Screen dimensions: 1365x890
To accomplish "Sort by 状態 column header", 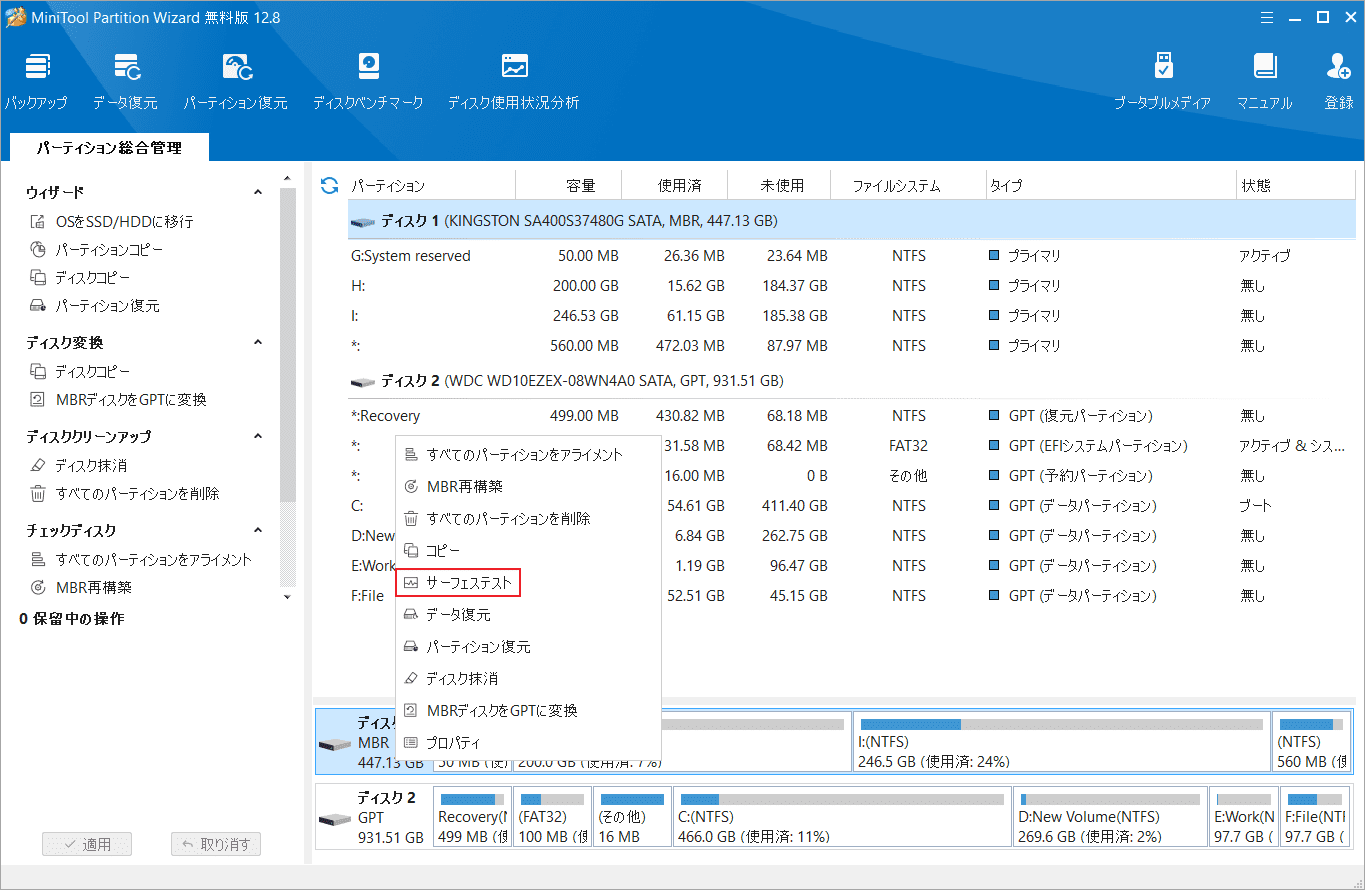I will click(x=1256, y=185).
